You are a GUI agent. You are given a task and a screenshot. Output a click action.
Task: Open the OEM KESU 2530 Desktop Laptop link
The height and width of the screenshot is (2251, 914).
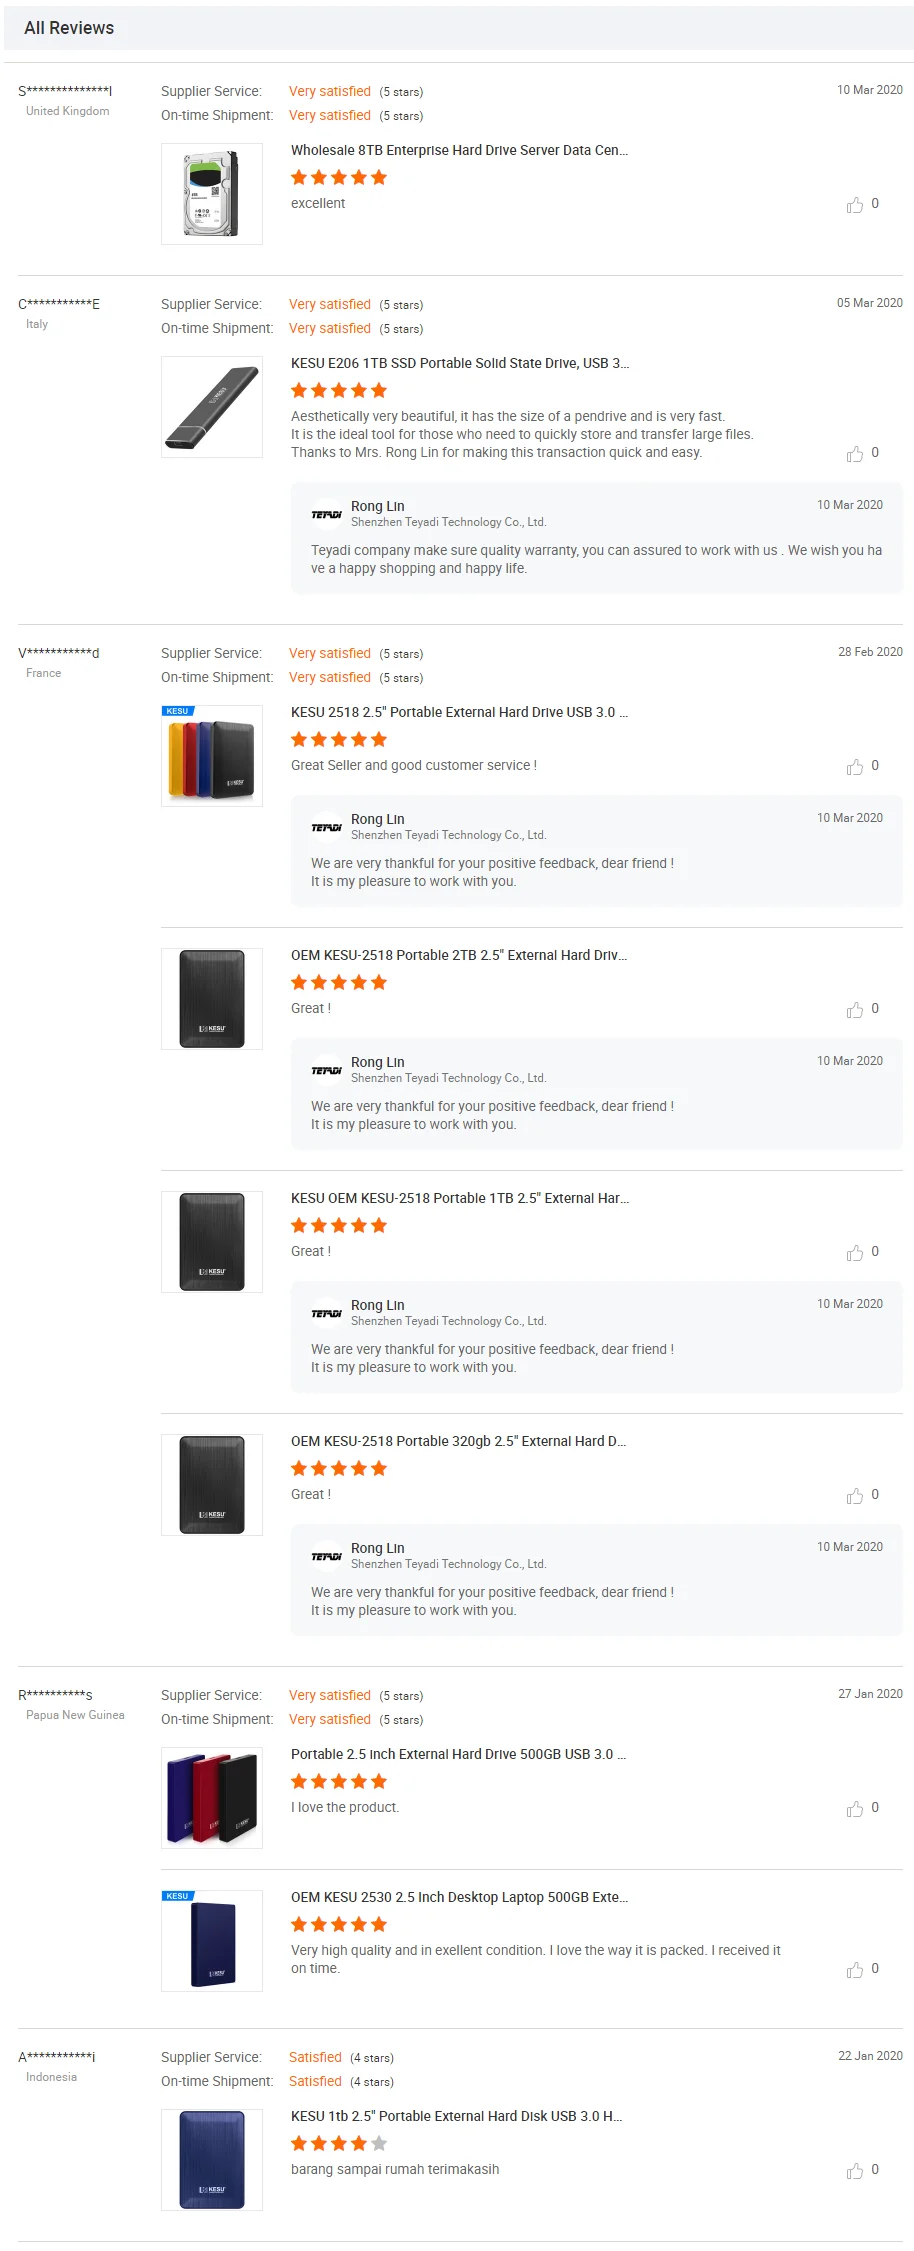pyautogui.click(x=459, y=1897)
